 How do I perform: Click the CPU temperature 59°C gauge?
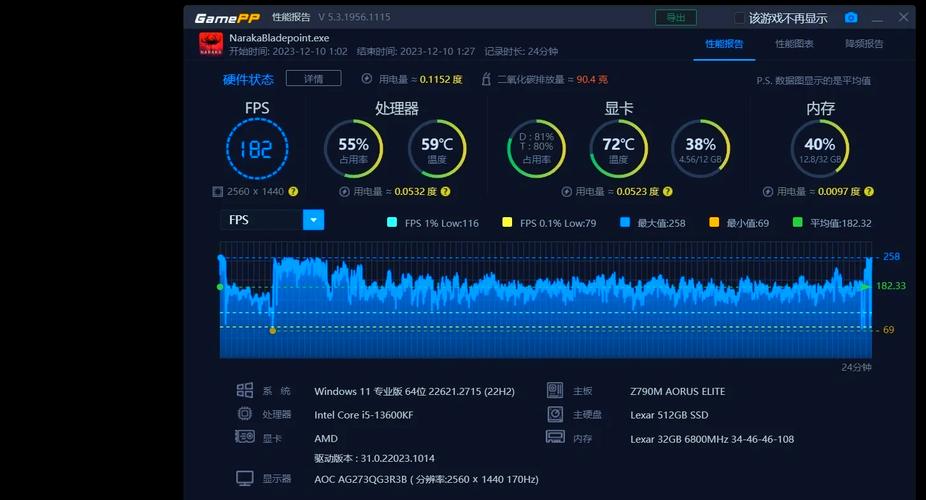(x=437, y=149)
